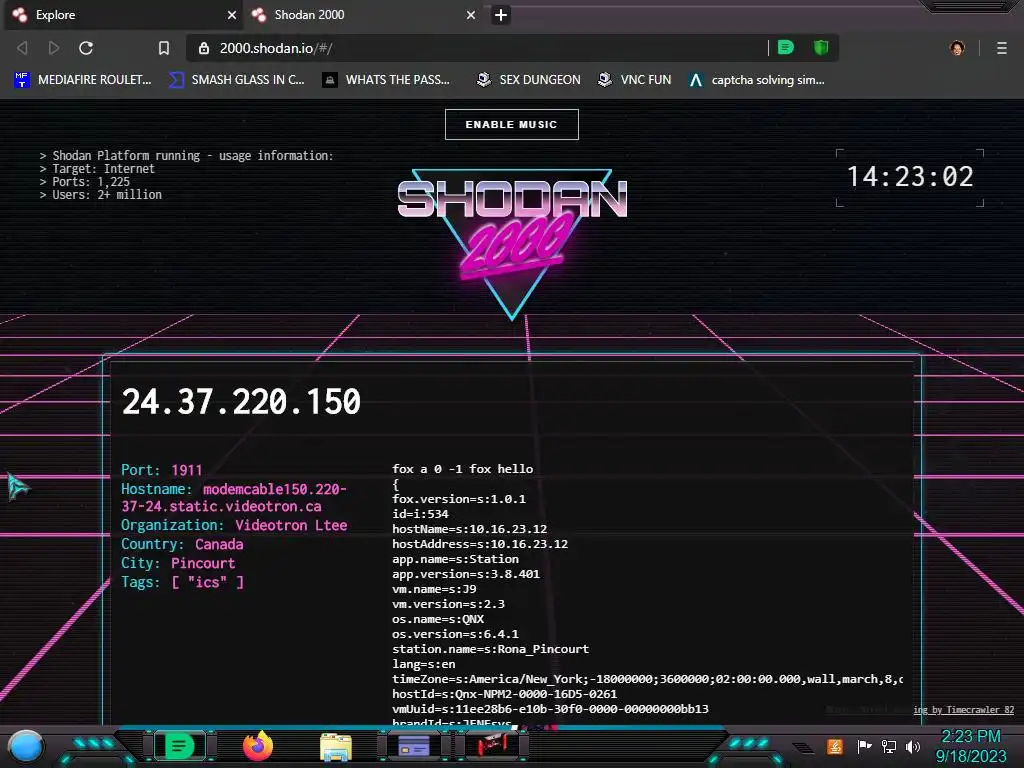Open the browser profile avatar
Screen dimensions: 1024x768
point(957,48)
